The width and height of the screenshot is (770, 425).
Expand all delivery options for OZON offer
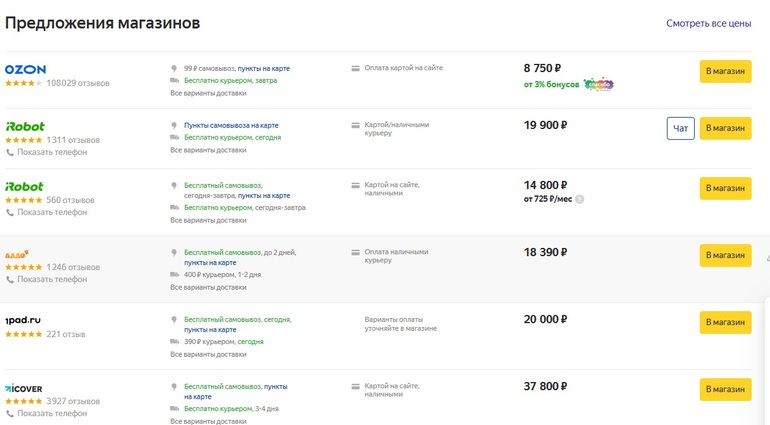207,93
